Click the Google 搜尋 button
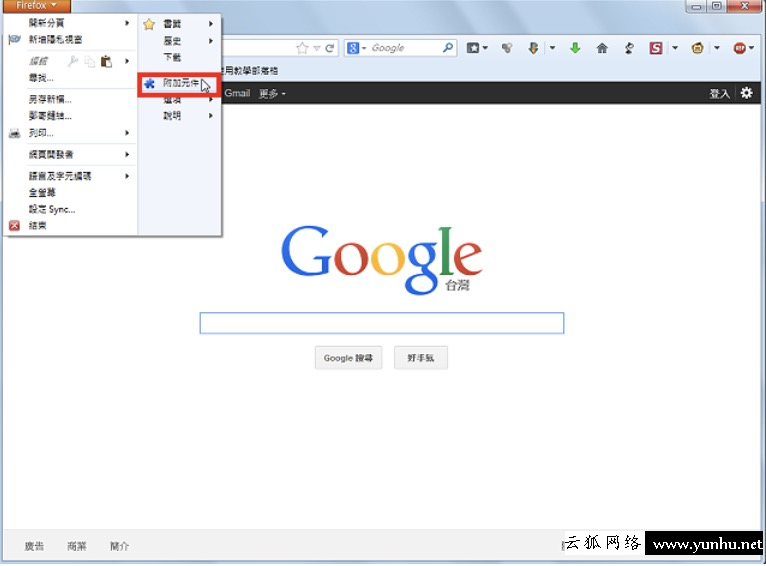Image resolution: width=766 pixels, height=566 pixels. point(348,358)
